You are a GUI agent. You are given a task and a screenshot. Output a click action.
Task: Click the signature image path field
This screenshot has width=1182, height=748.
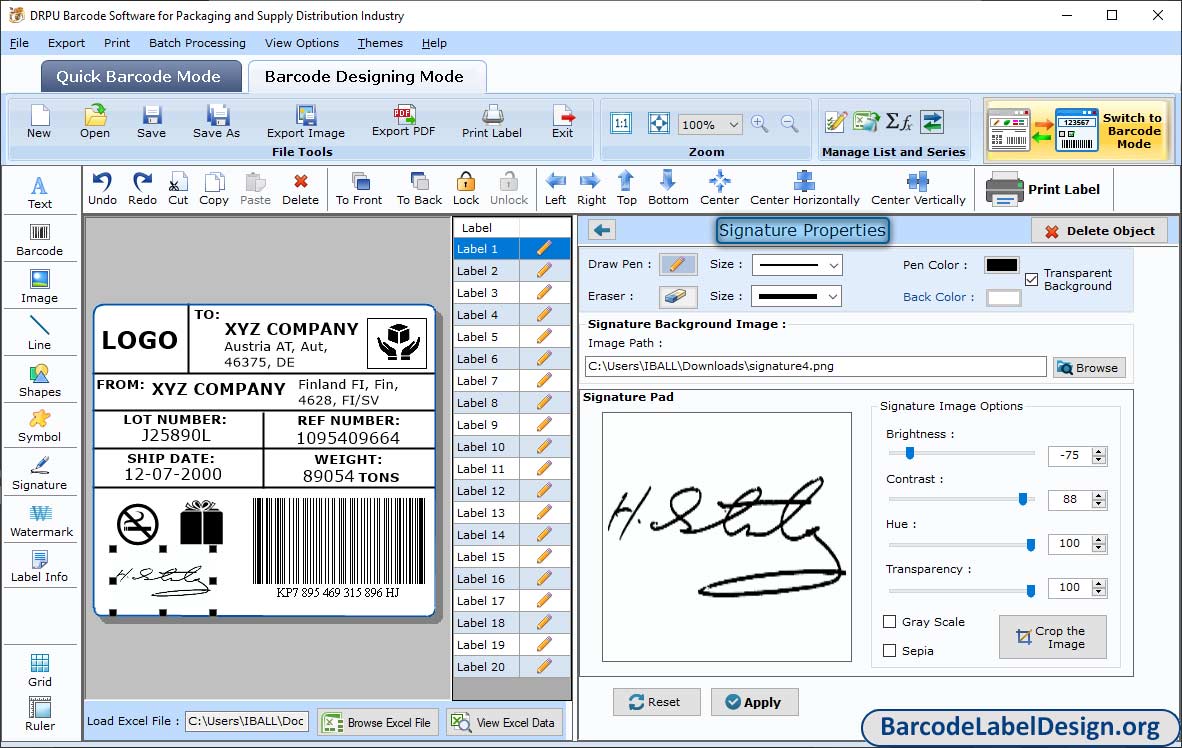(816, 366)
